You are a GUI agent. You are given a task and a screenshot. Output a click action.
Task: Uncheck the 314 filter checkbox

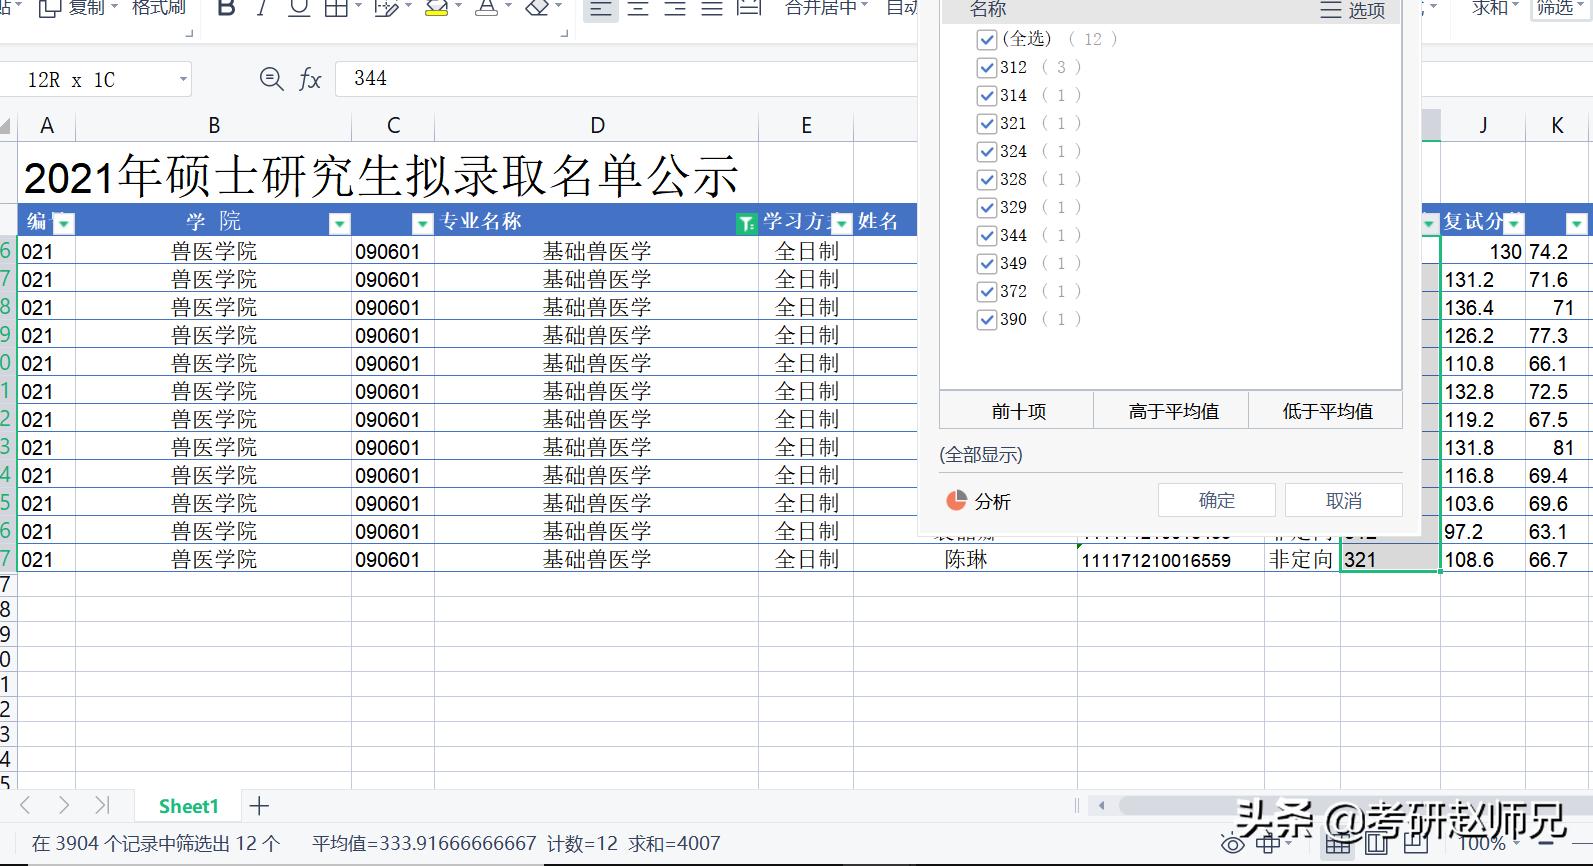(x=987, y=95)
